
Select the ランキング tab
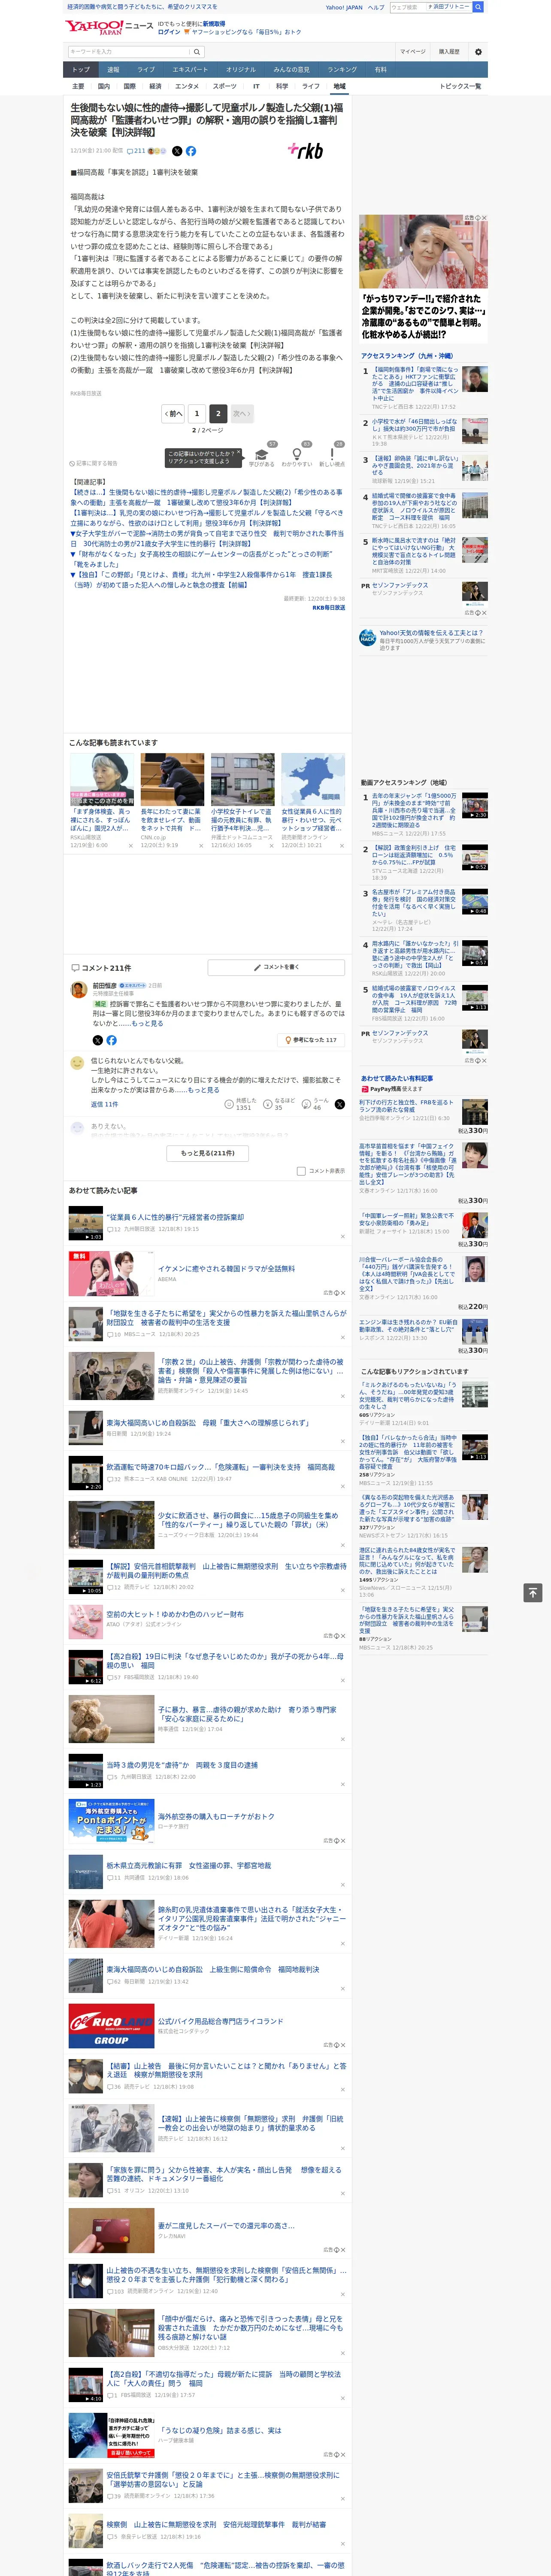[x=342, y=70]
